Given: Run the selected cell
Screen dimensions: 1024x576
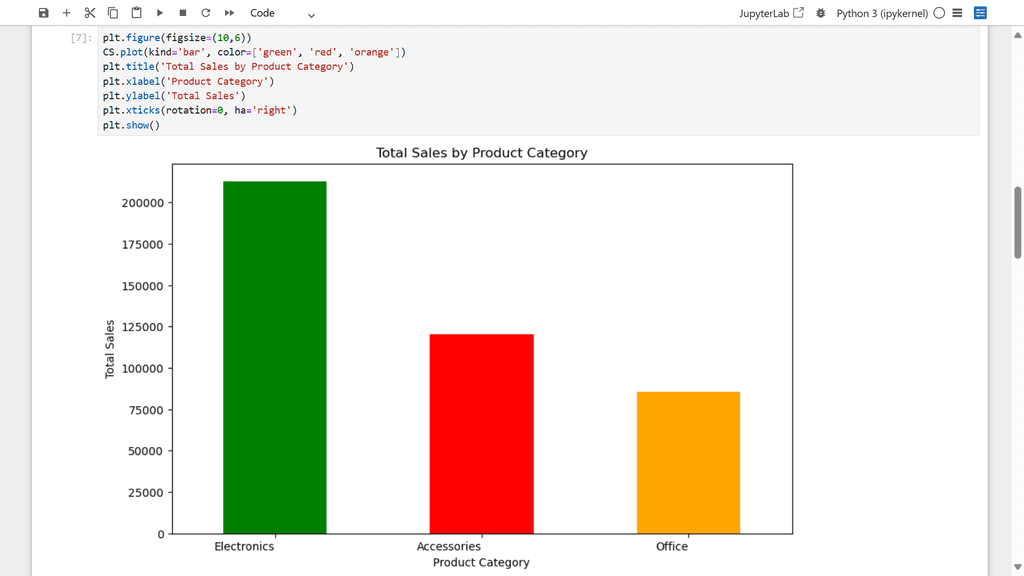Looking at the screenshot, I should (x=160, y=13).
